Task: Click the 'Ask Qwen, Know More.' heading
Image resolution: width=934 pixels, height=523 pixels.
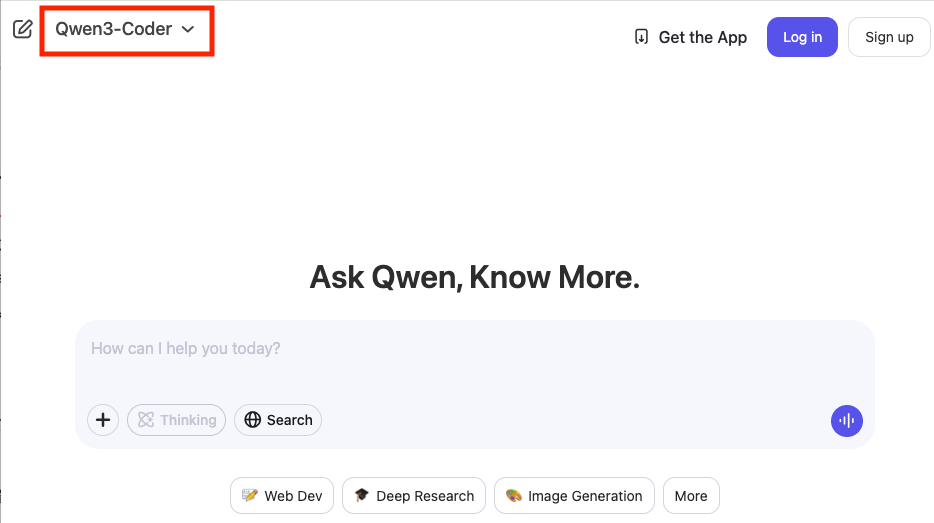Action: pos(475,278)
